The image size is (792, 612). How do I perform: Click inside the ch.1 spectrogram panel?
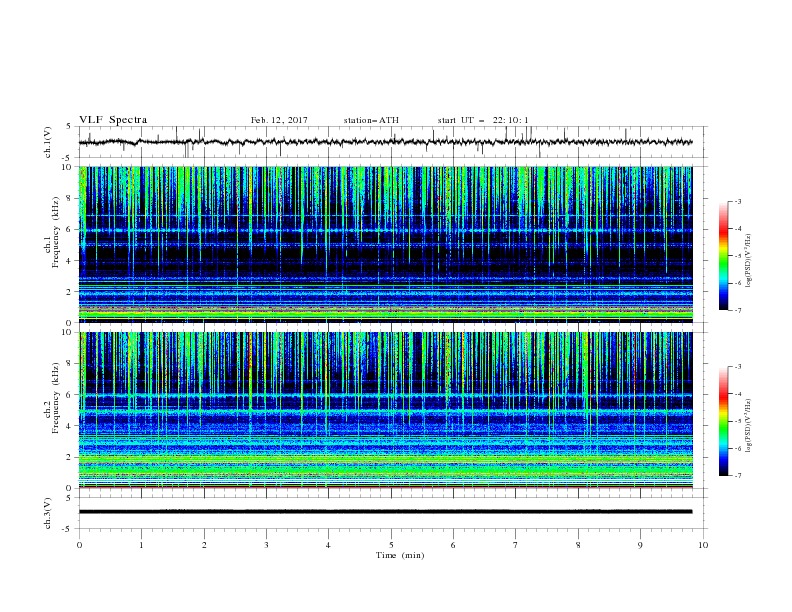coord(385,244)
